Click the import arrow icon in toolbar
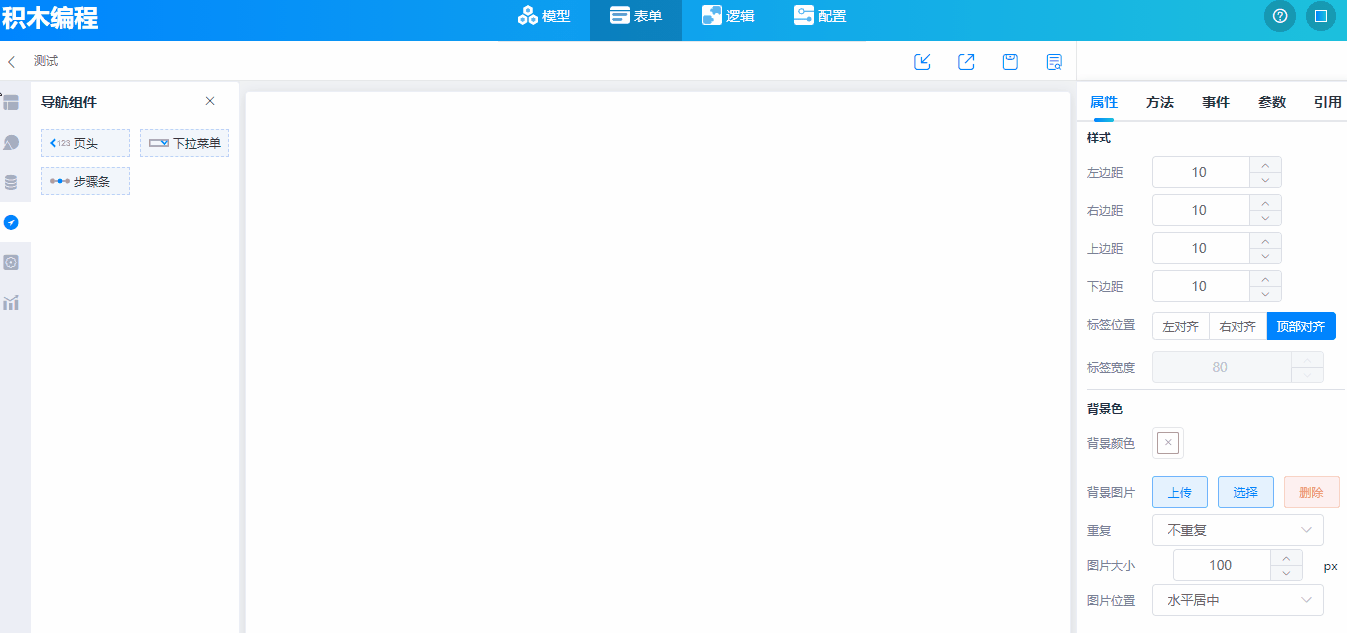1347x633 pixels. [923, 62]
